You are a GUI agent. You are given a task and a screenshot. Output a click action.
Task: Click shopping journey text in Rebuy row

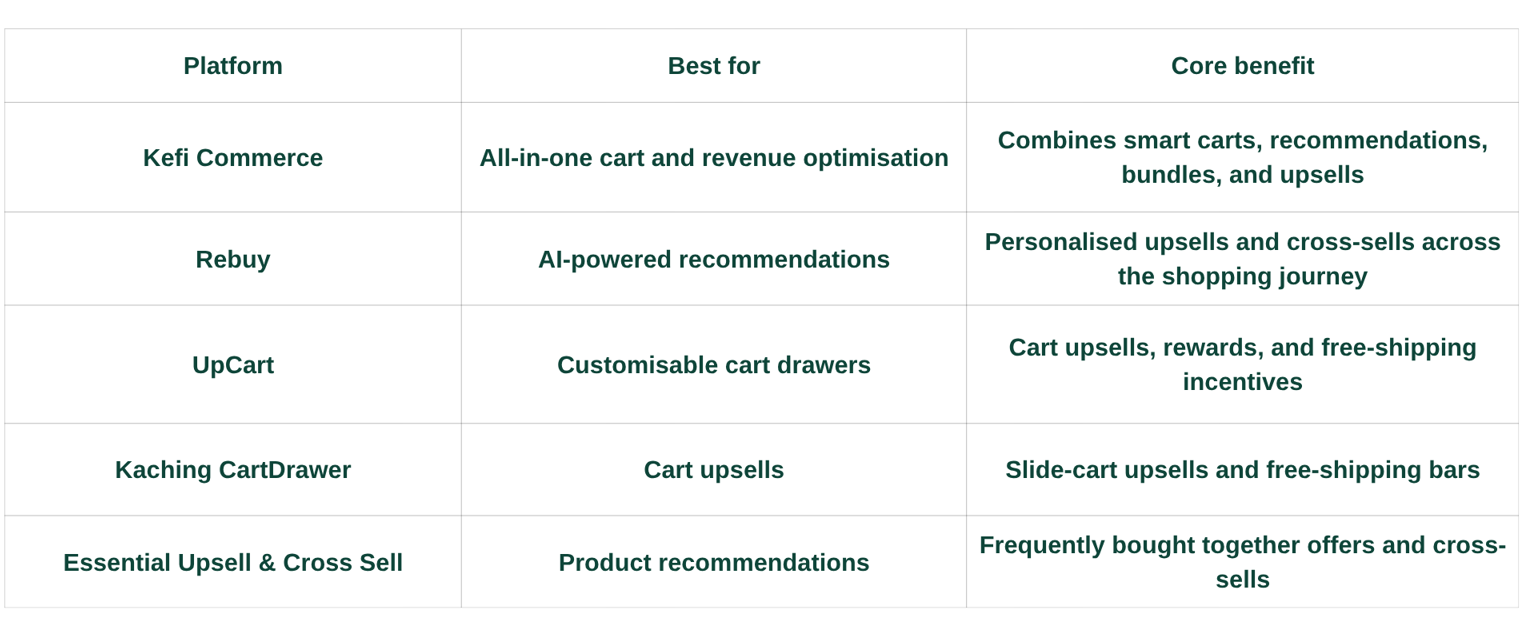1264,277
